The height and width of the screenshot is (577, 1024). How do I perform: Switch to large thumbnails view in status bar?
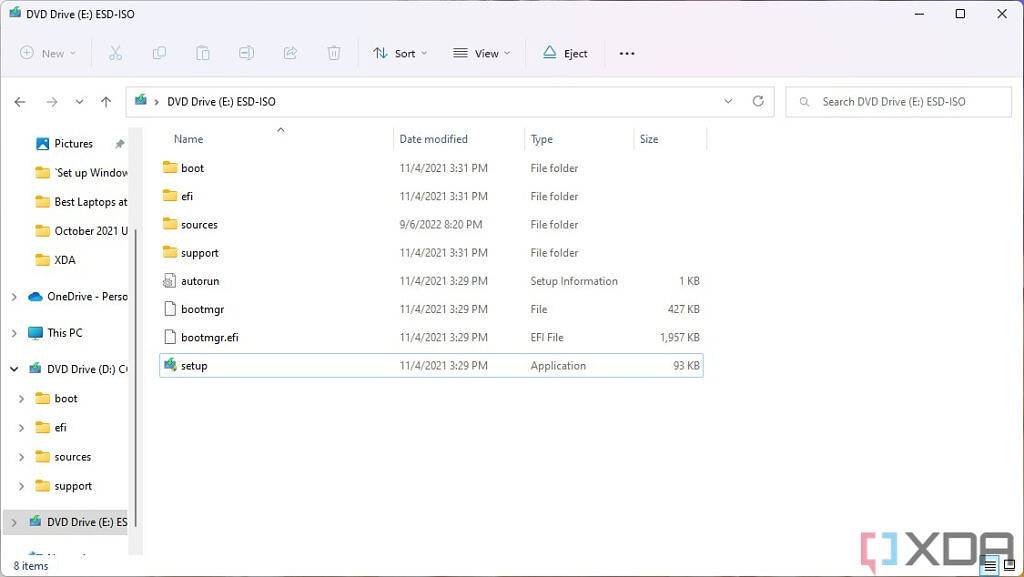(1008, 566)
